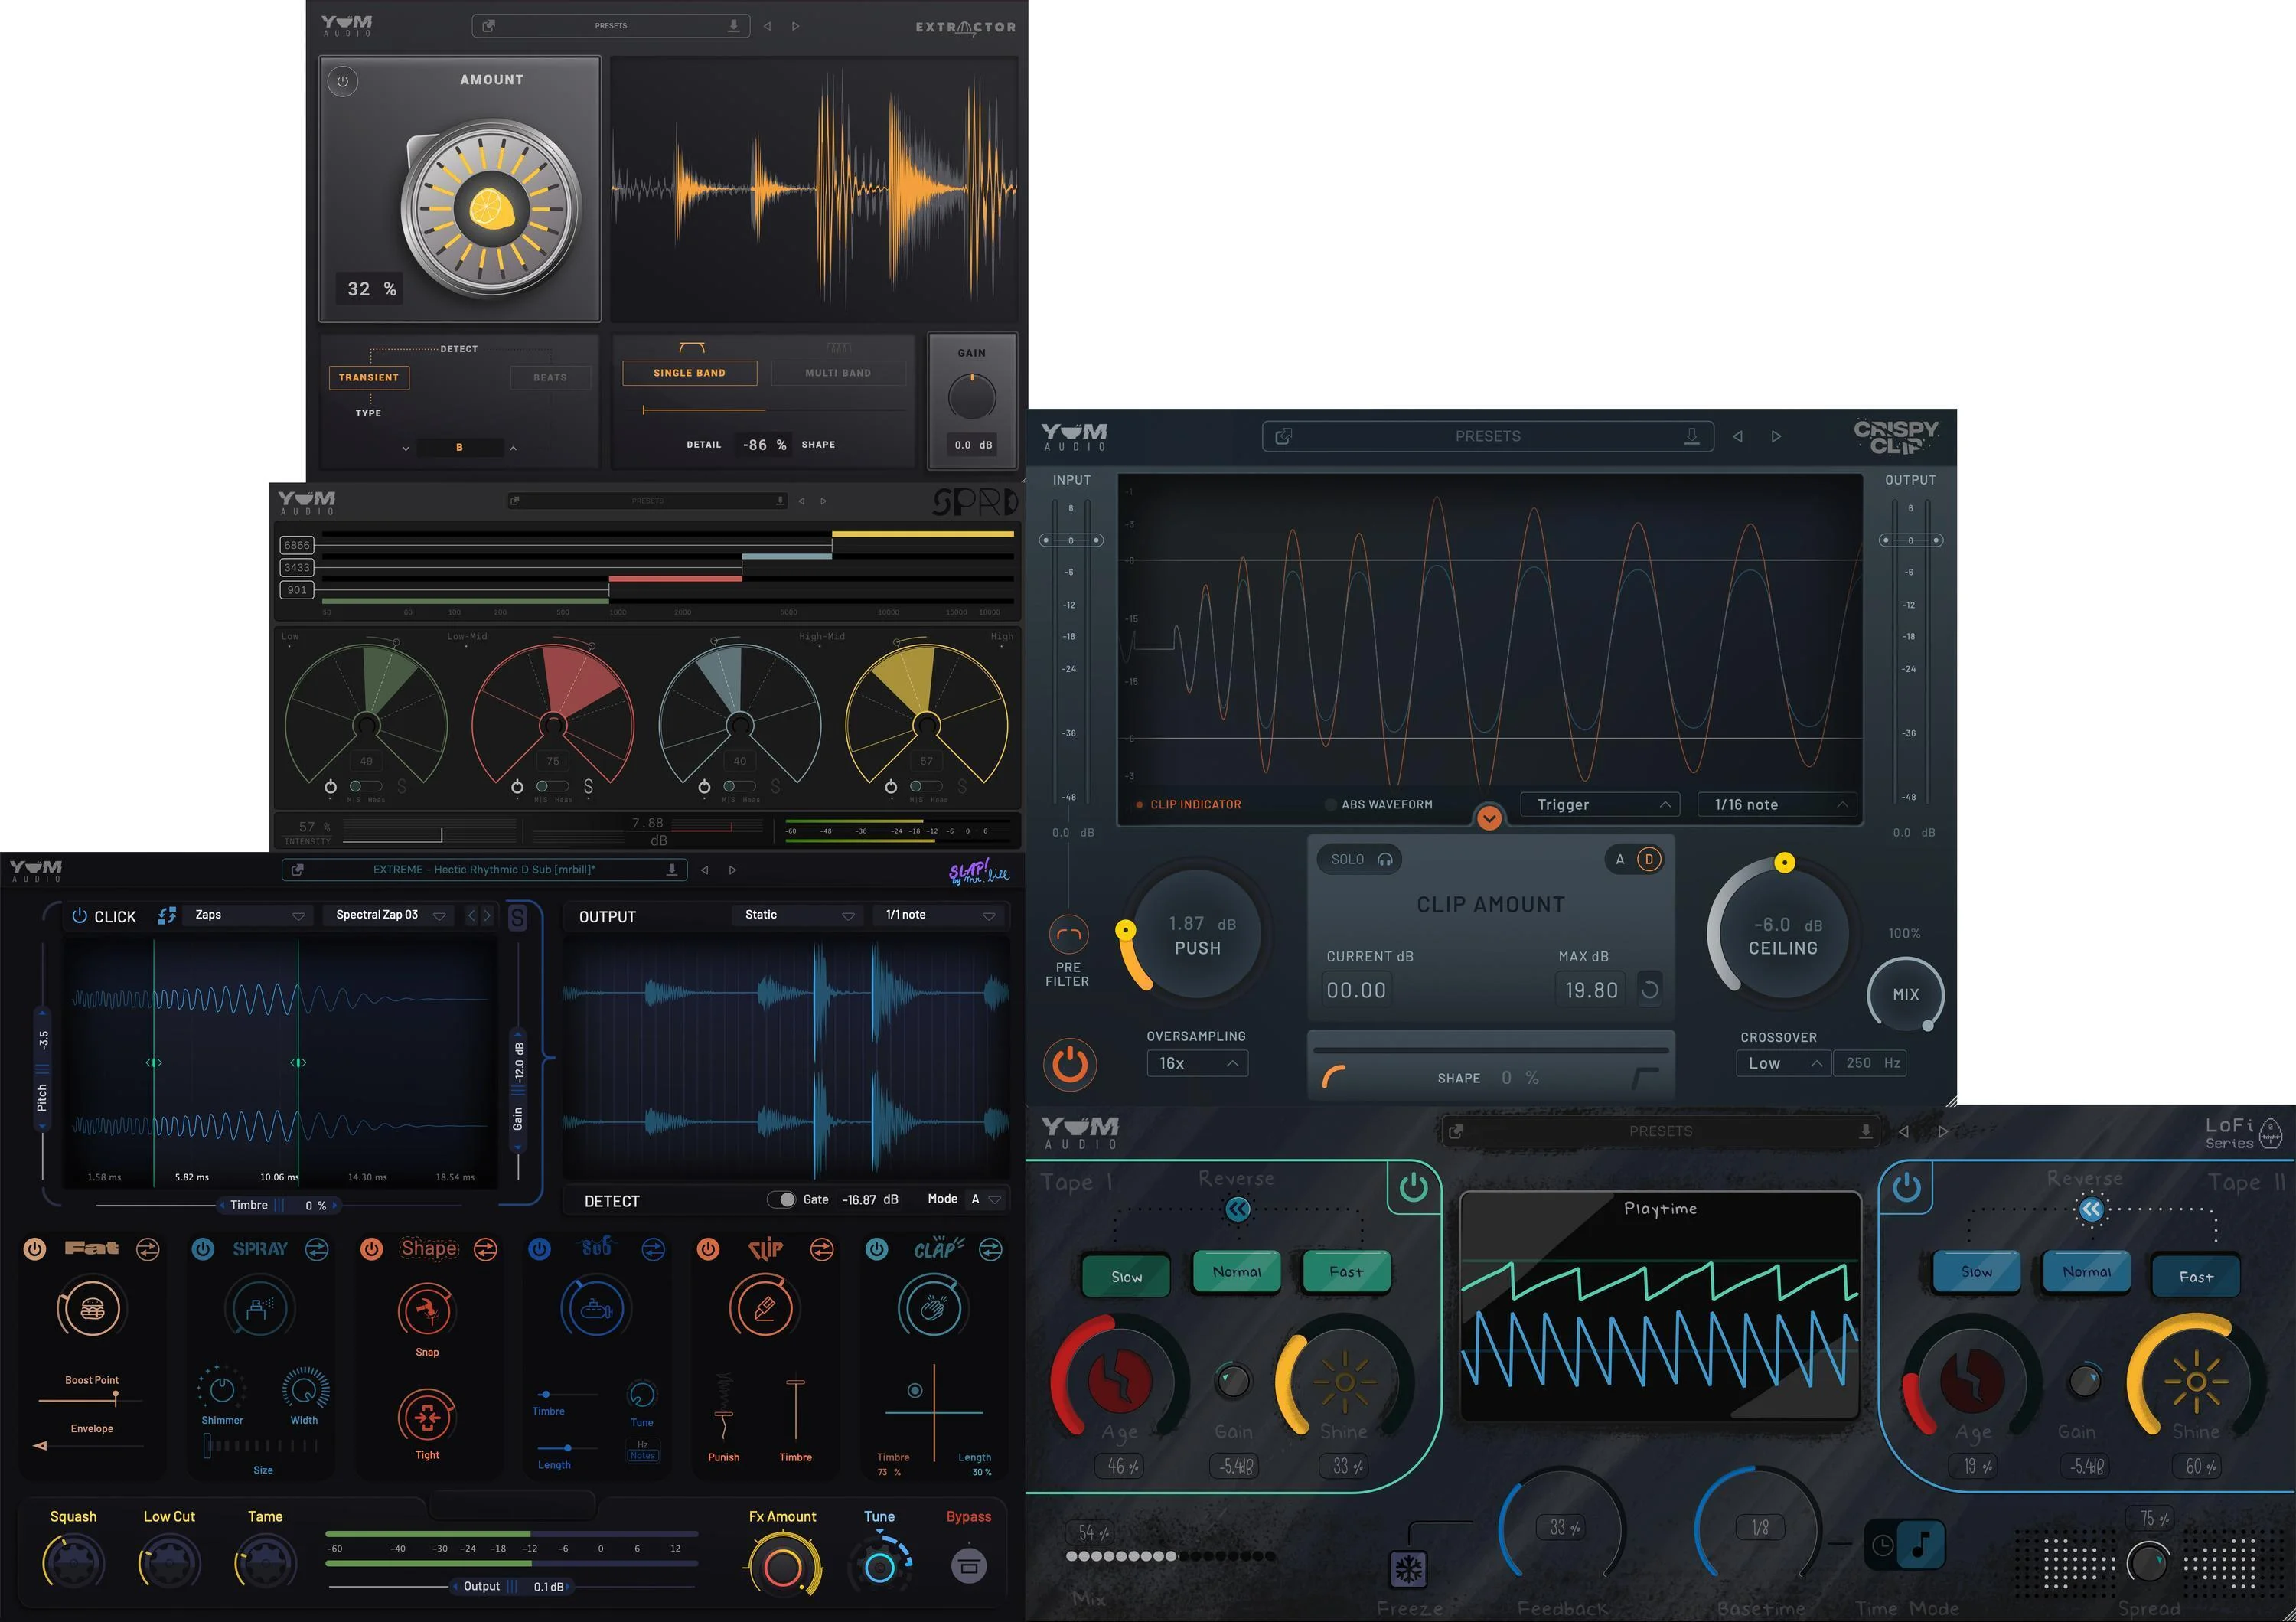Click the 250 Hz crossover field
2296x1622 pixels.
(x=1870, y=1064)
